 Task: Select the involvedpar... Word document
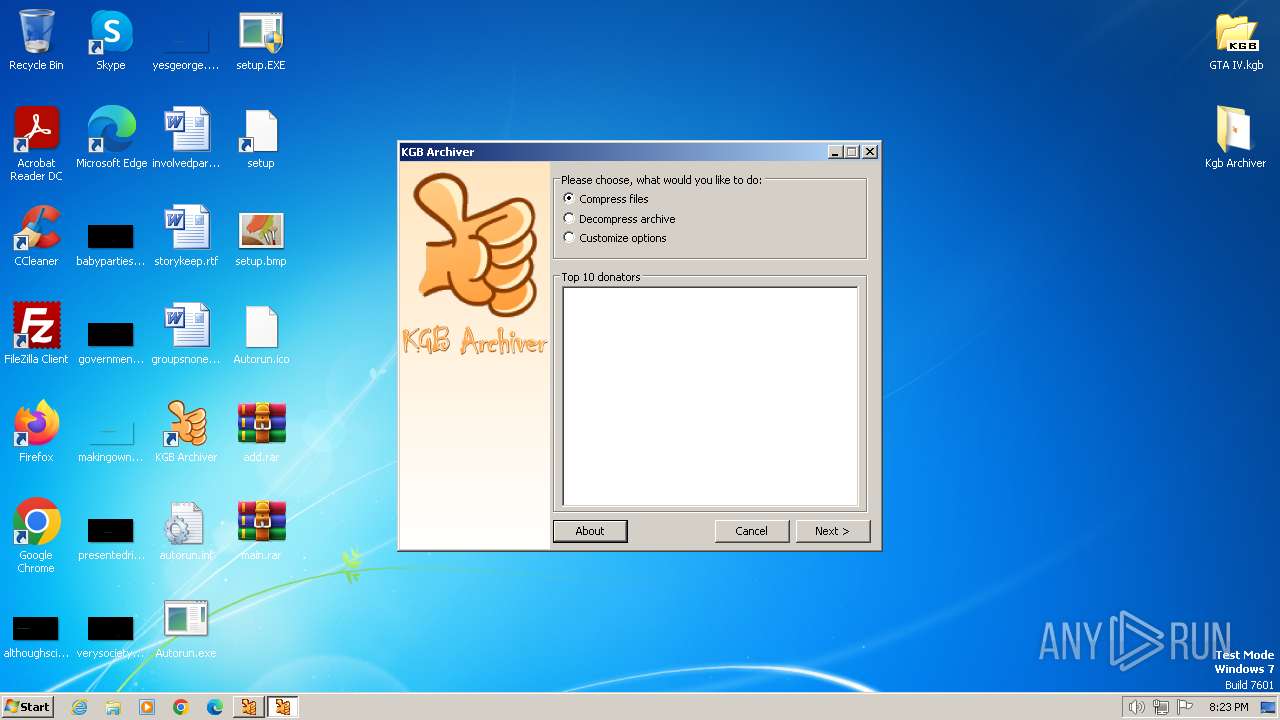(186, 138)
